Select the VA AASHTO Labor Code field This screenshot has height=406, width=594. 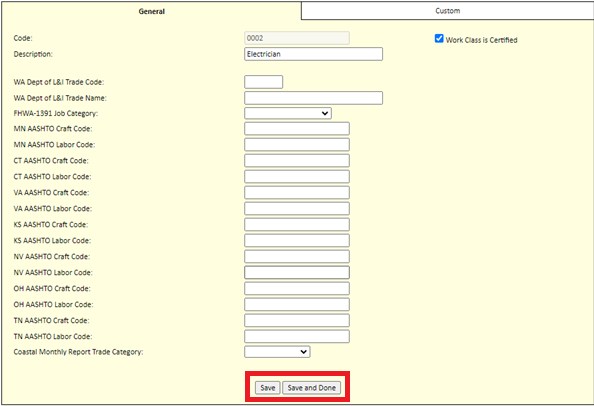[297, 209]
